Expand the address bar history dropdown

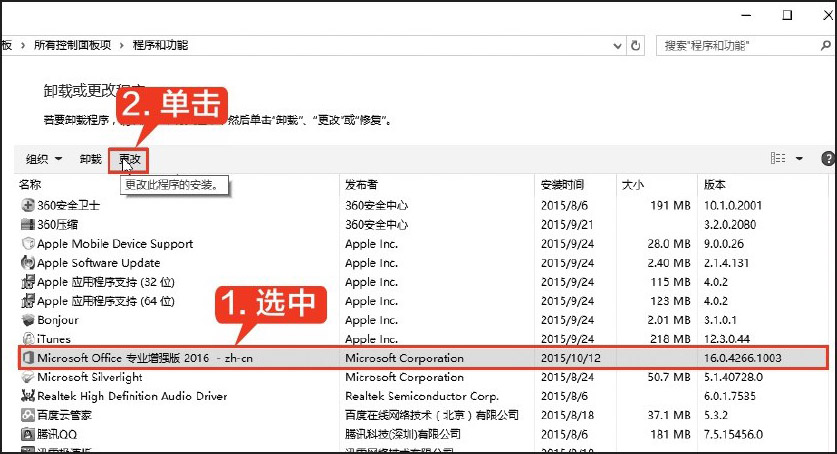pos(617,46)
